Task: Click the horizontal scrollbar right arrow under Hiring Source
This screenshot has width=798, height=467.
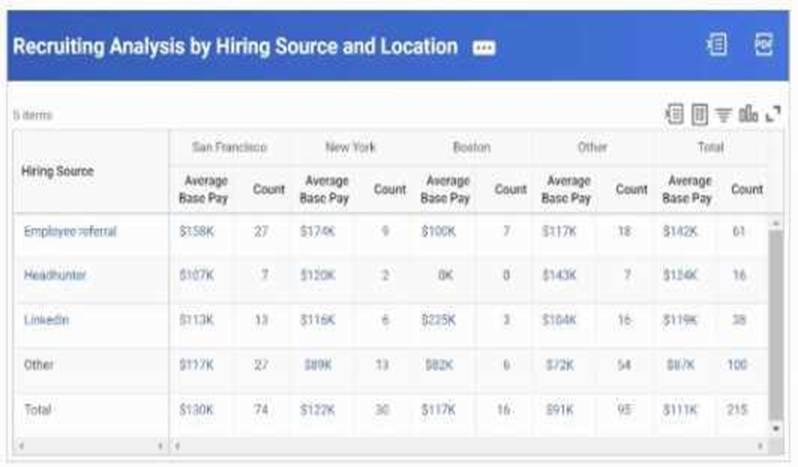Action: click(x=160, y=444)
